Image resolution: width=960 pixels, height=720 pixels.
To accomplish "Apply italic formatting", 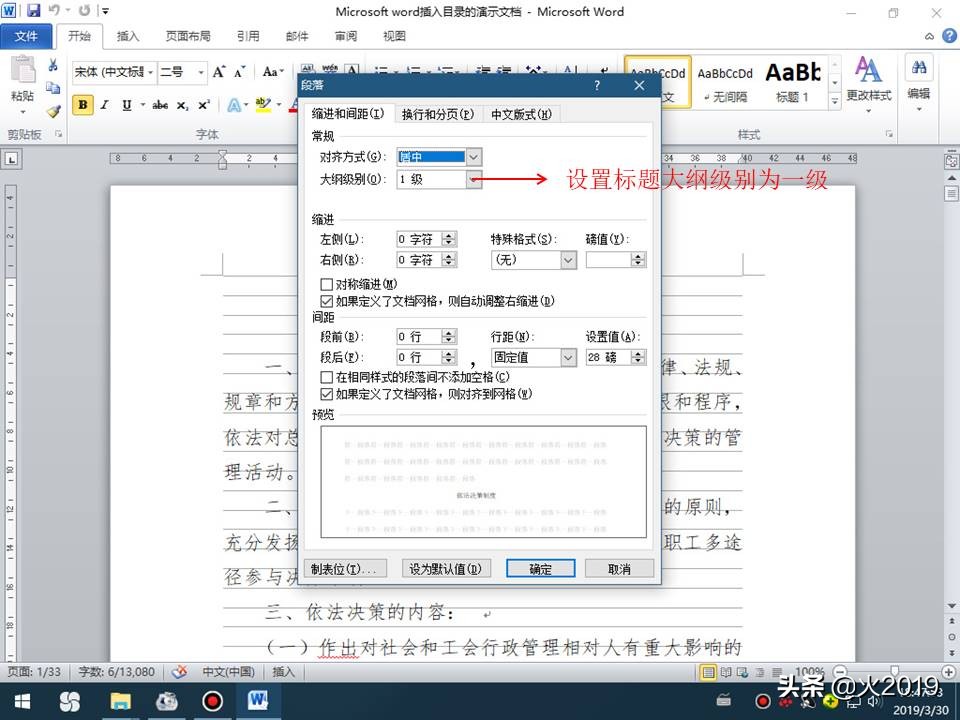I will (x=104, y=104).
